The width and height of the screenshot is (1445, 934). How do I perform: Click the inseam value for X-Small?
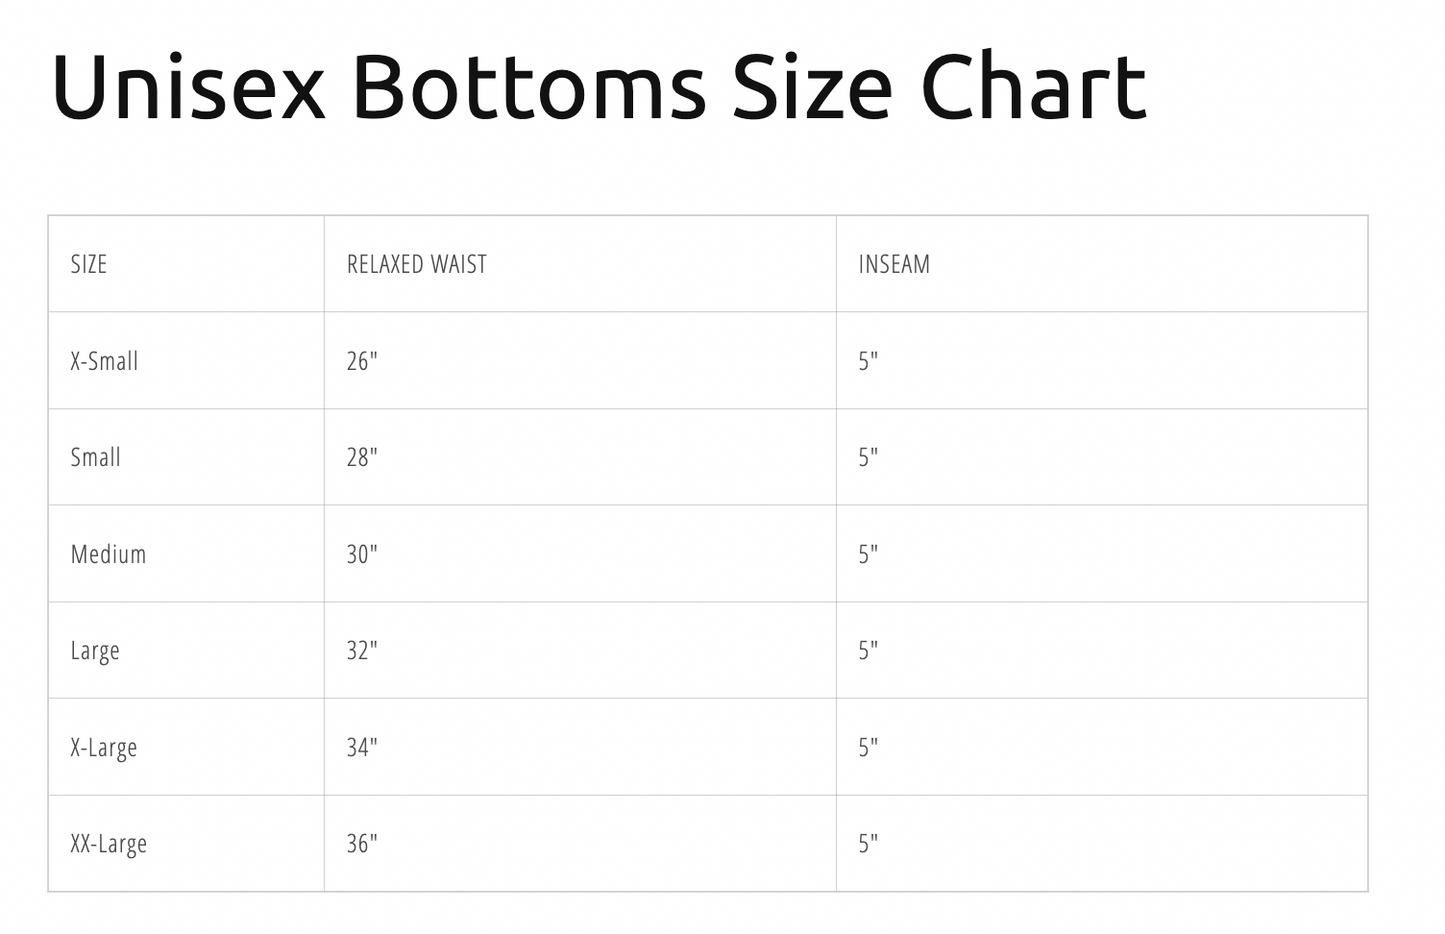(x=868, y=361)
